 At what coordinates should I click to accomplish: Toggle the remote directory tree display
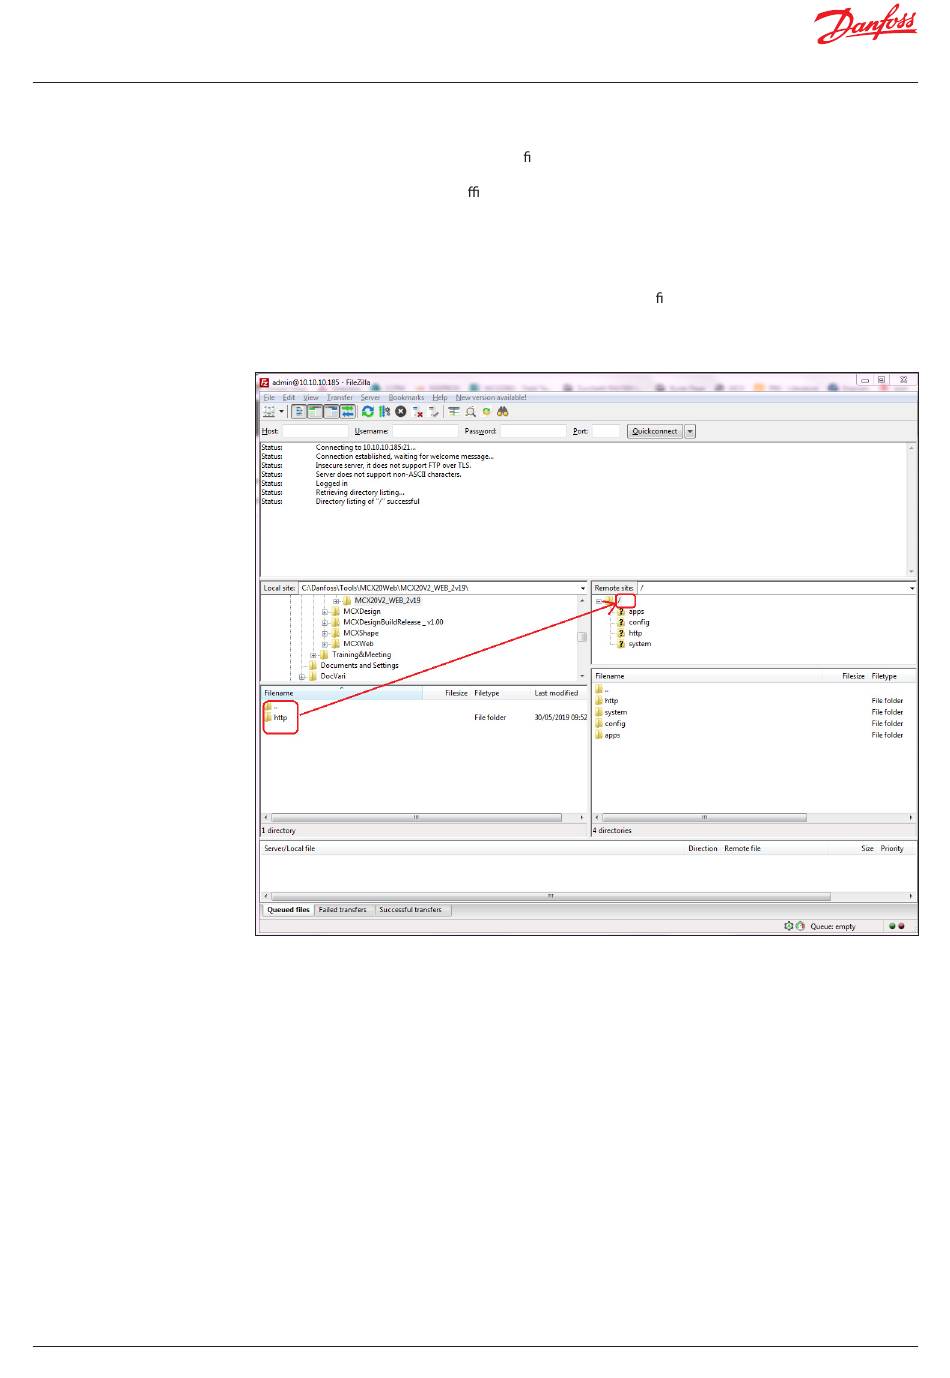point(331,411)
